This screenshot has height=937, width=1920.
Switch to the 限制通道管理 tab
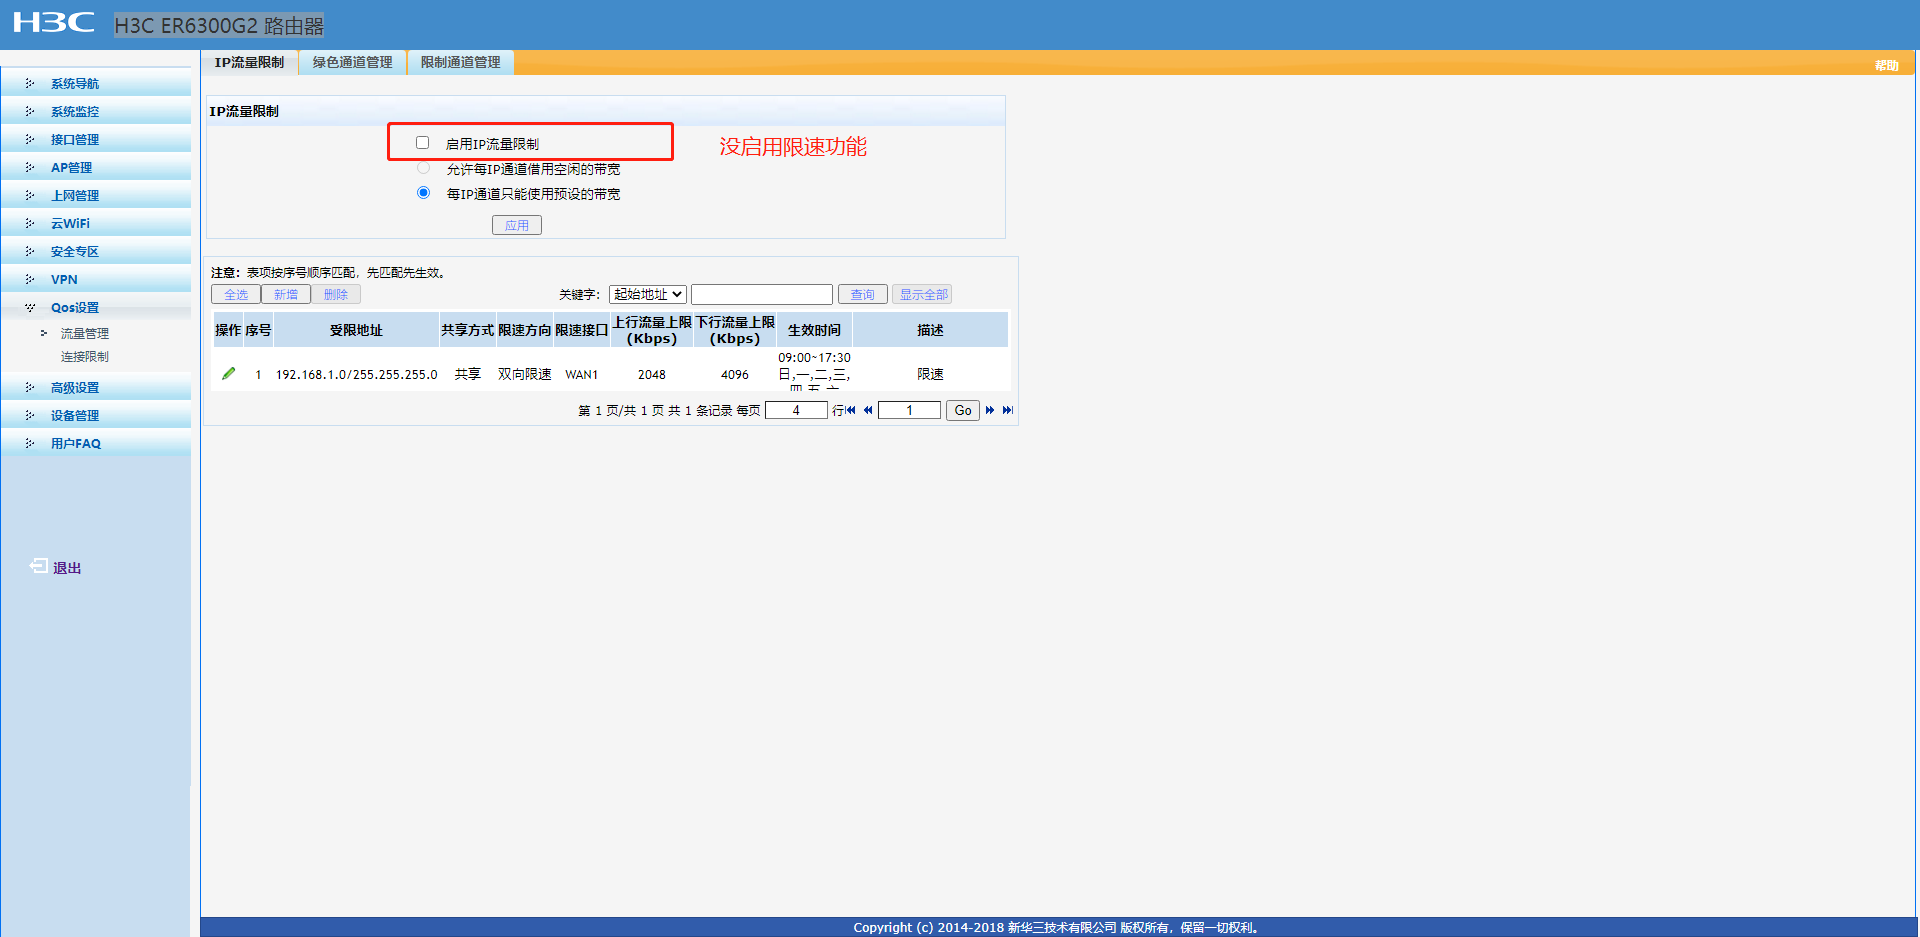(x=460, y=62)
